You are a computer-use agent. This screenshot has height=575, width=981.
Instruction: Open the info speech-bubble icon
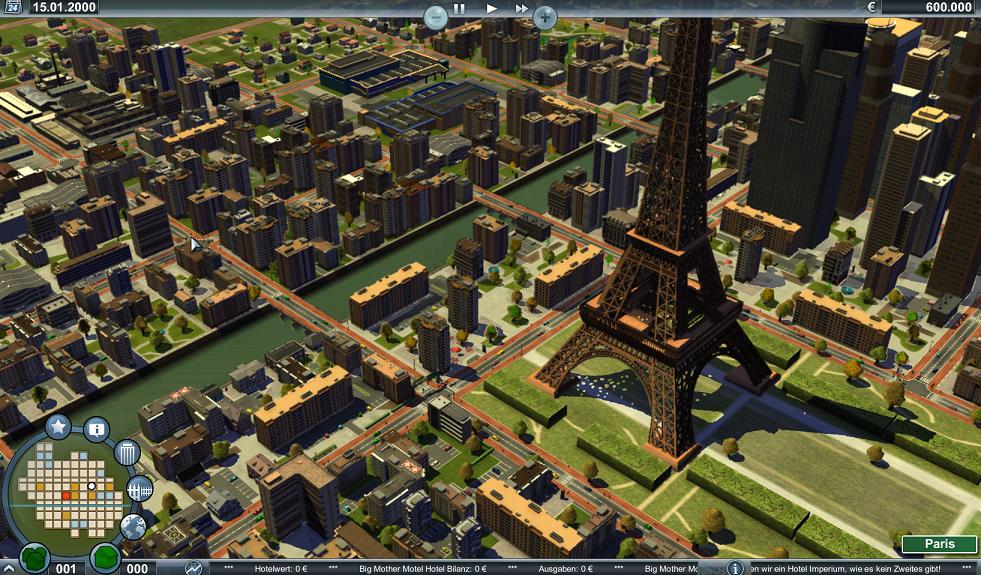(96, 430)
